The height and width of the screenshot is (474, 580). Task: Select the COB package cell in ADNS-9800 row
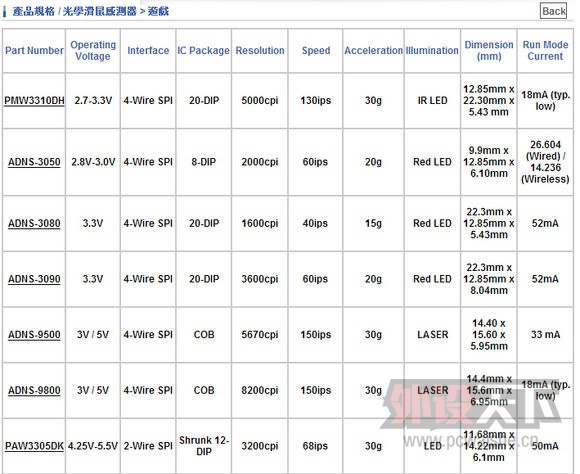coord(204,390)
